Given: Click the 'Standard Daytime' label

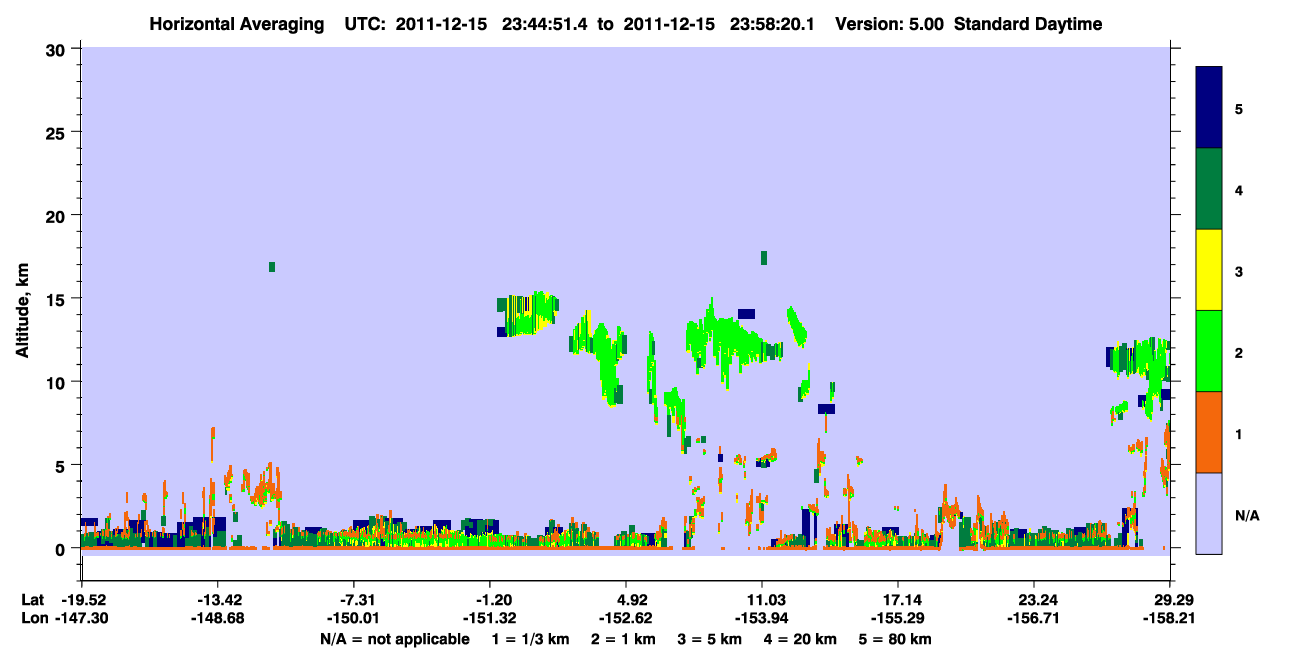Looking at the screenshot, I should coord(1028,24).
